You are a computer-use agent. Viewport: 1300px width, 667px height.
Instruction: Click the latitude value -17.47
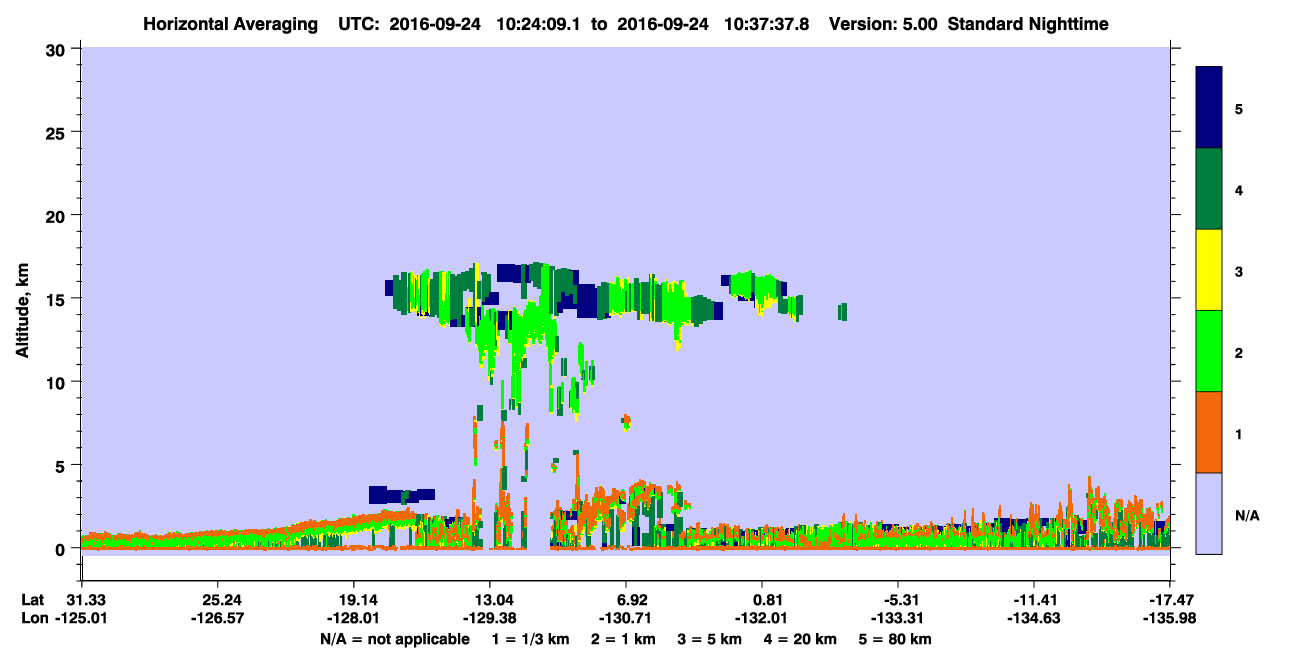click(1170, 600)
